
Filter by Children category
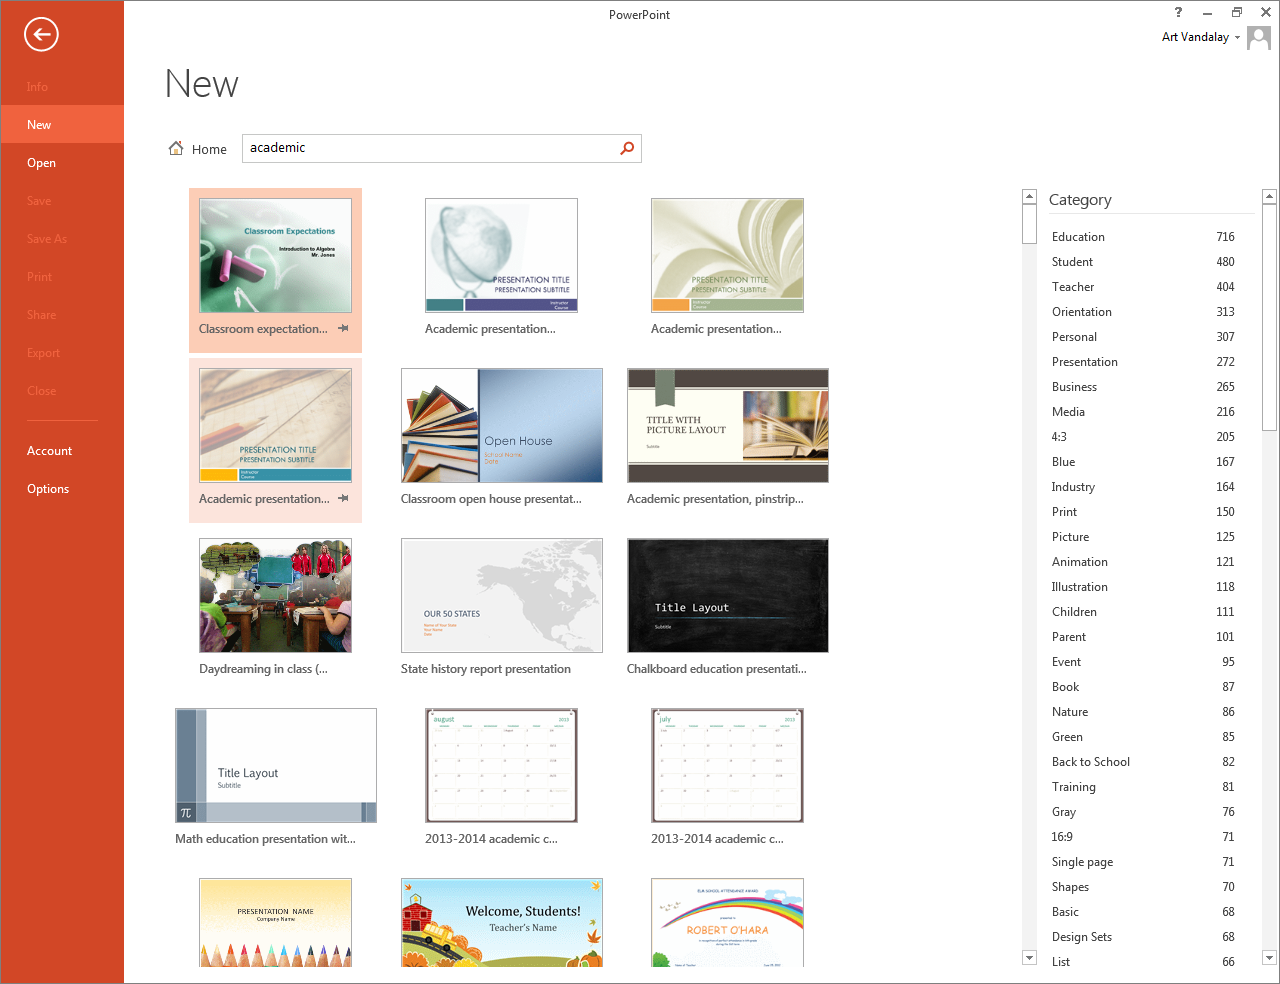(x=1143, y=612)
